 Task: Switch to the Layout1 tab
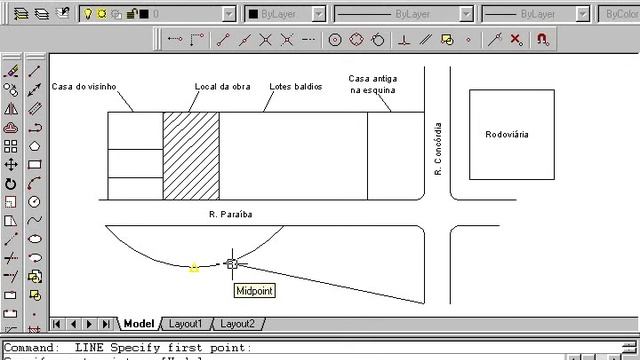[x=185, y=324]
